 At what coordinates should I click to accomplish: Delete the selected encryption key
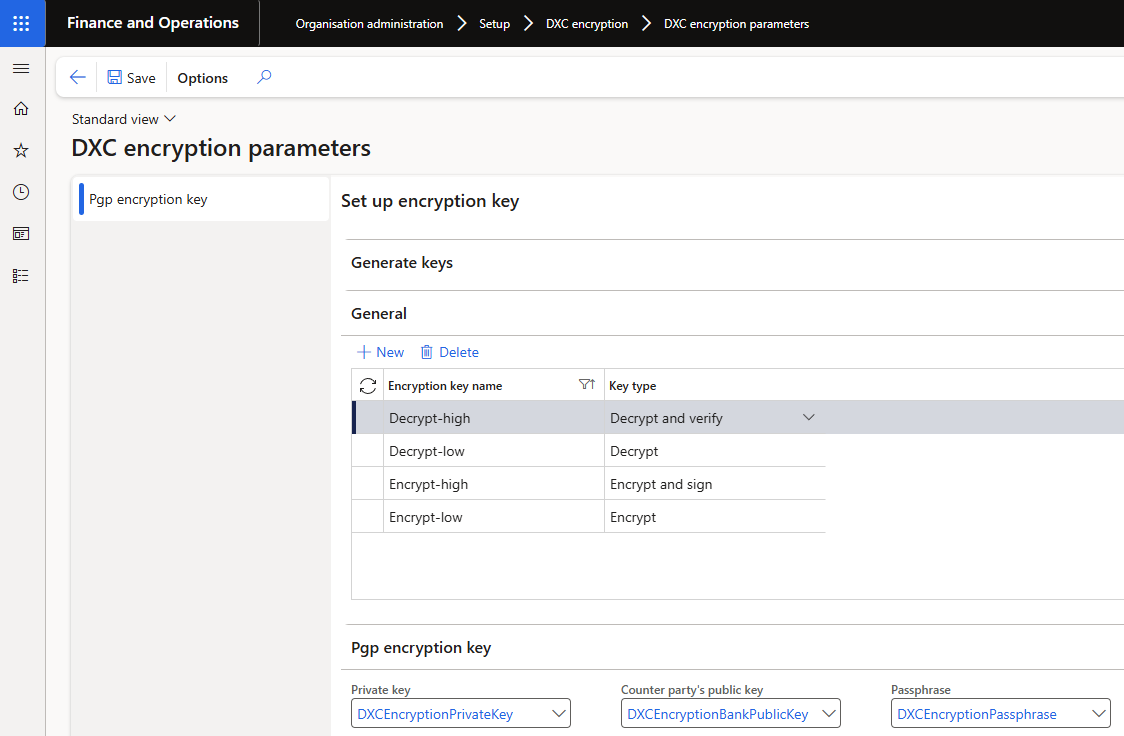tap(449, 352)
